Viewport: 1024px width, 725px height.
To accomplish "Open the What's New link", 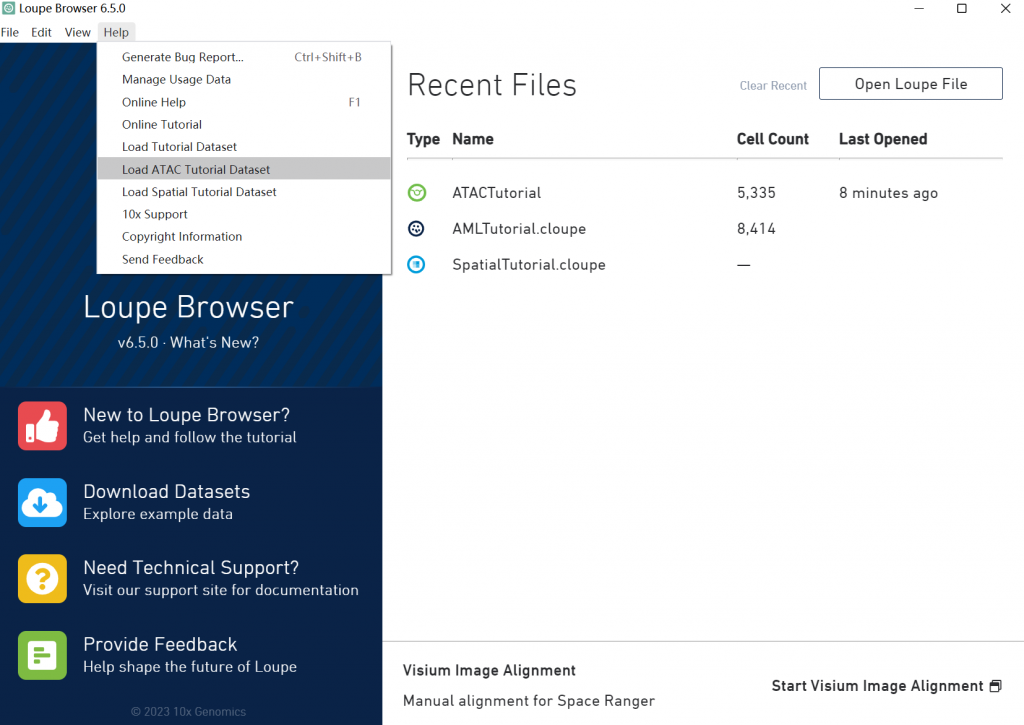I will tap(214, 342).
